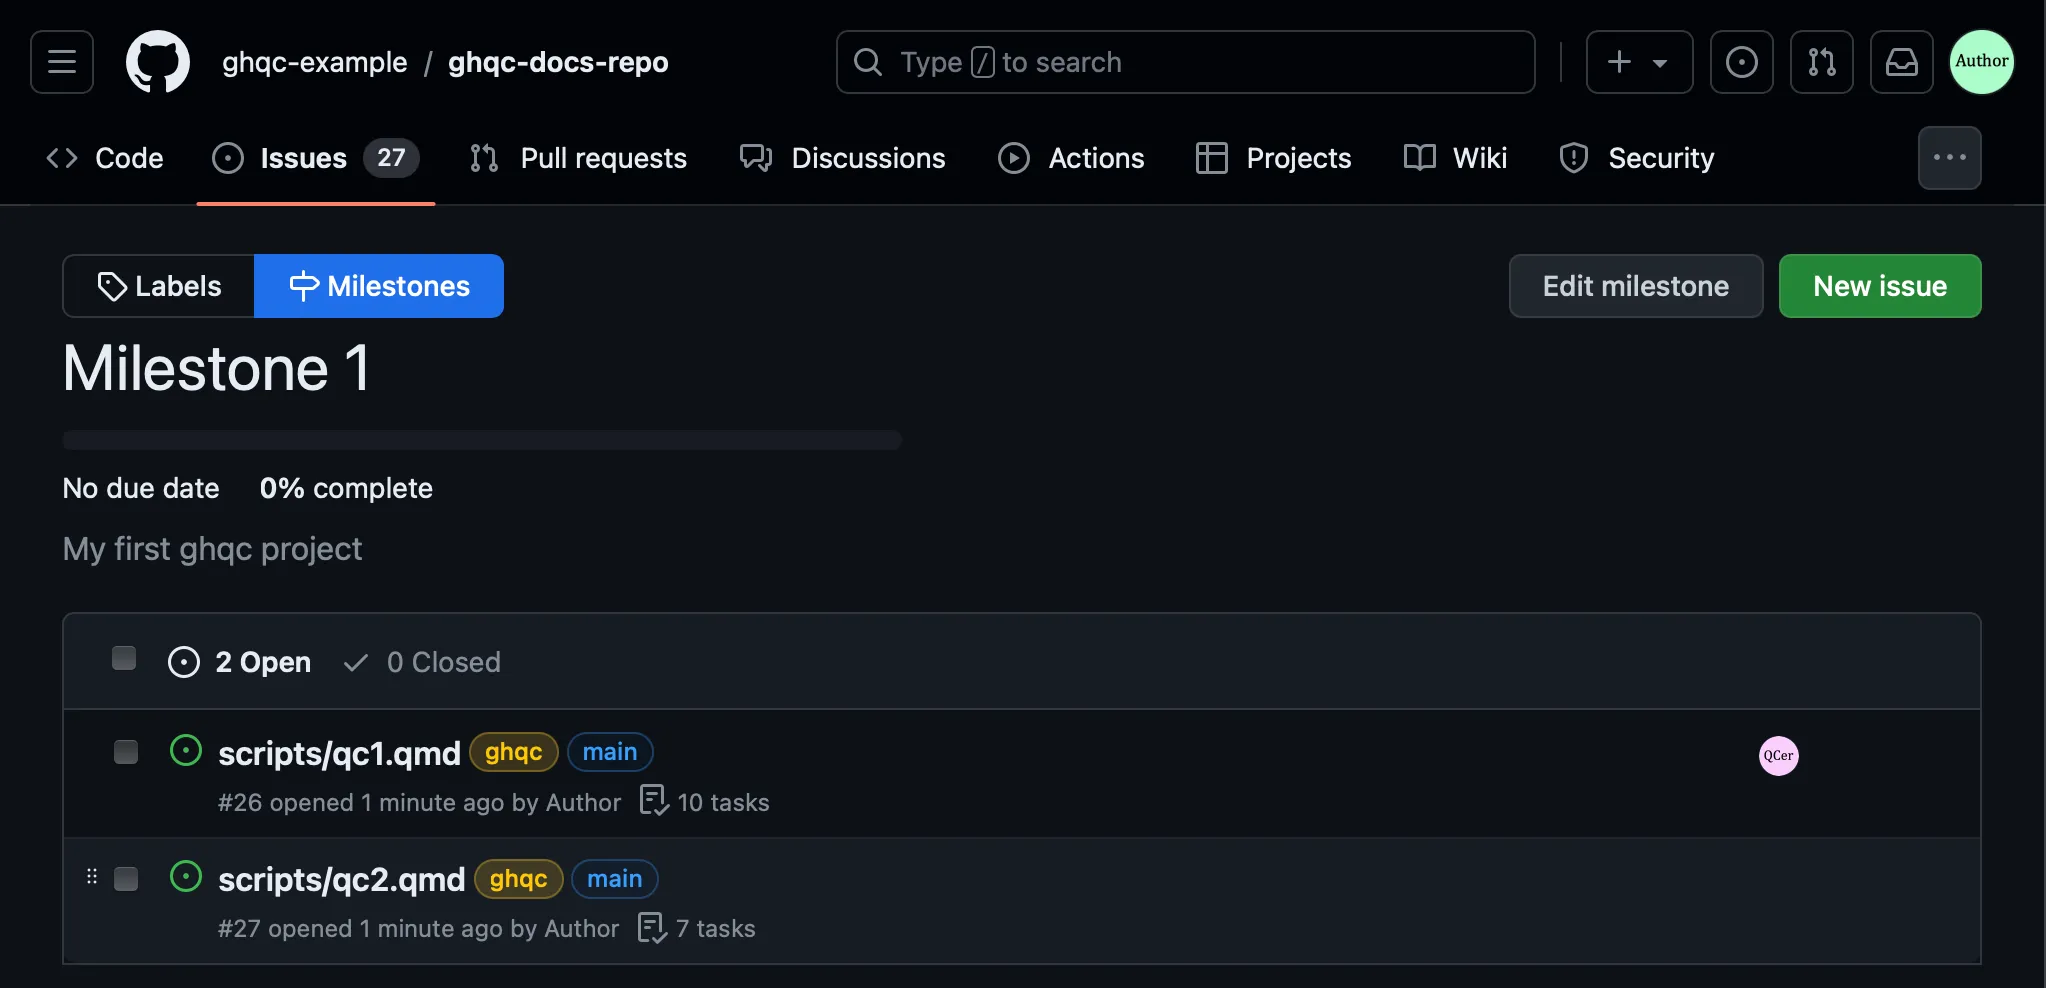
Task: Expand the more repository tabs ellipsis menu
Action: pyautogui.click(x=1949, y=158)
